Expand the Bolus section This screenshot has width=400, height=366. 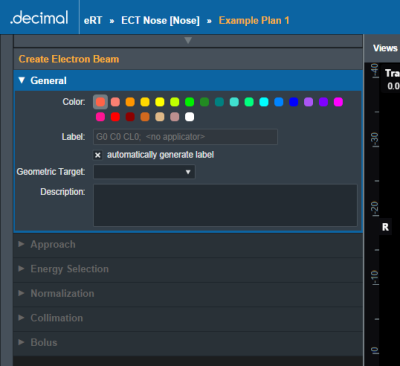coord(188,342)
